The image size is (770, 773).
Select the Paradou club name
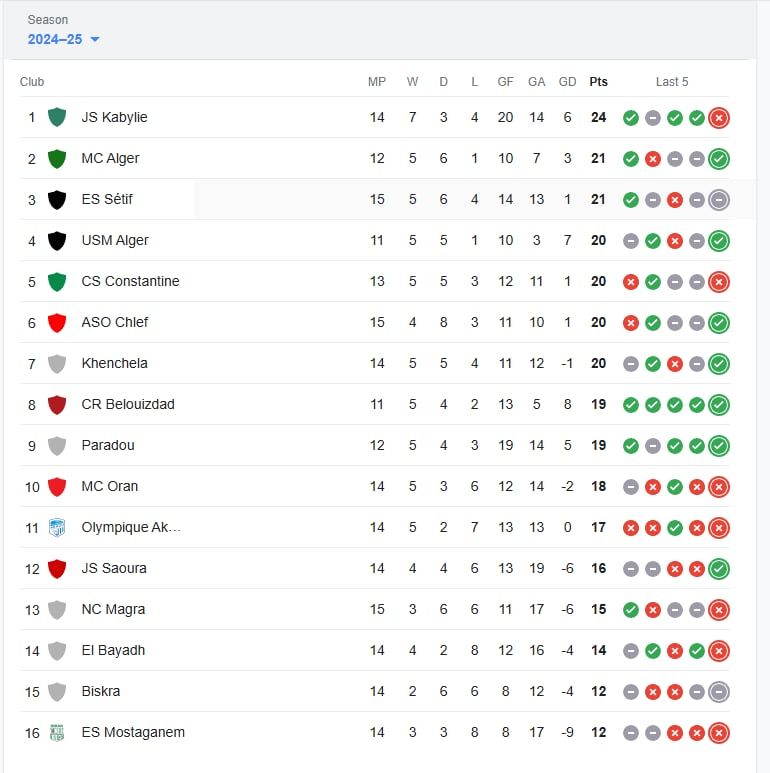click(x=108, y=445)
